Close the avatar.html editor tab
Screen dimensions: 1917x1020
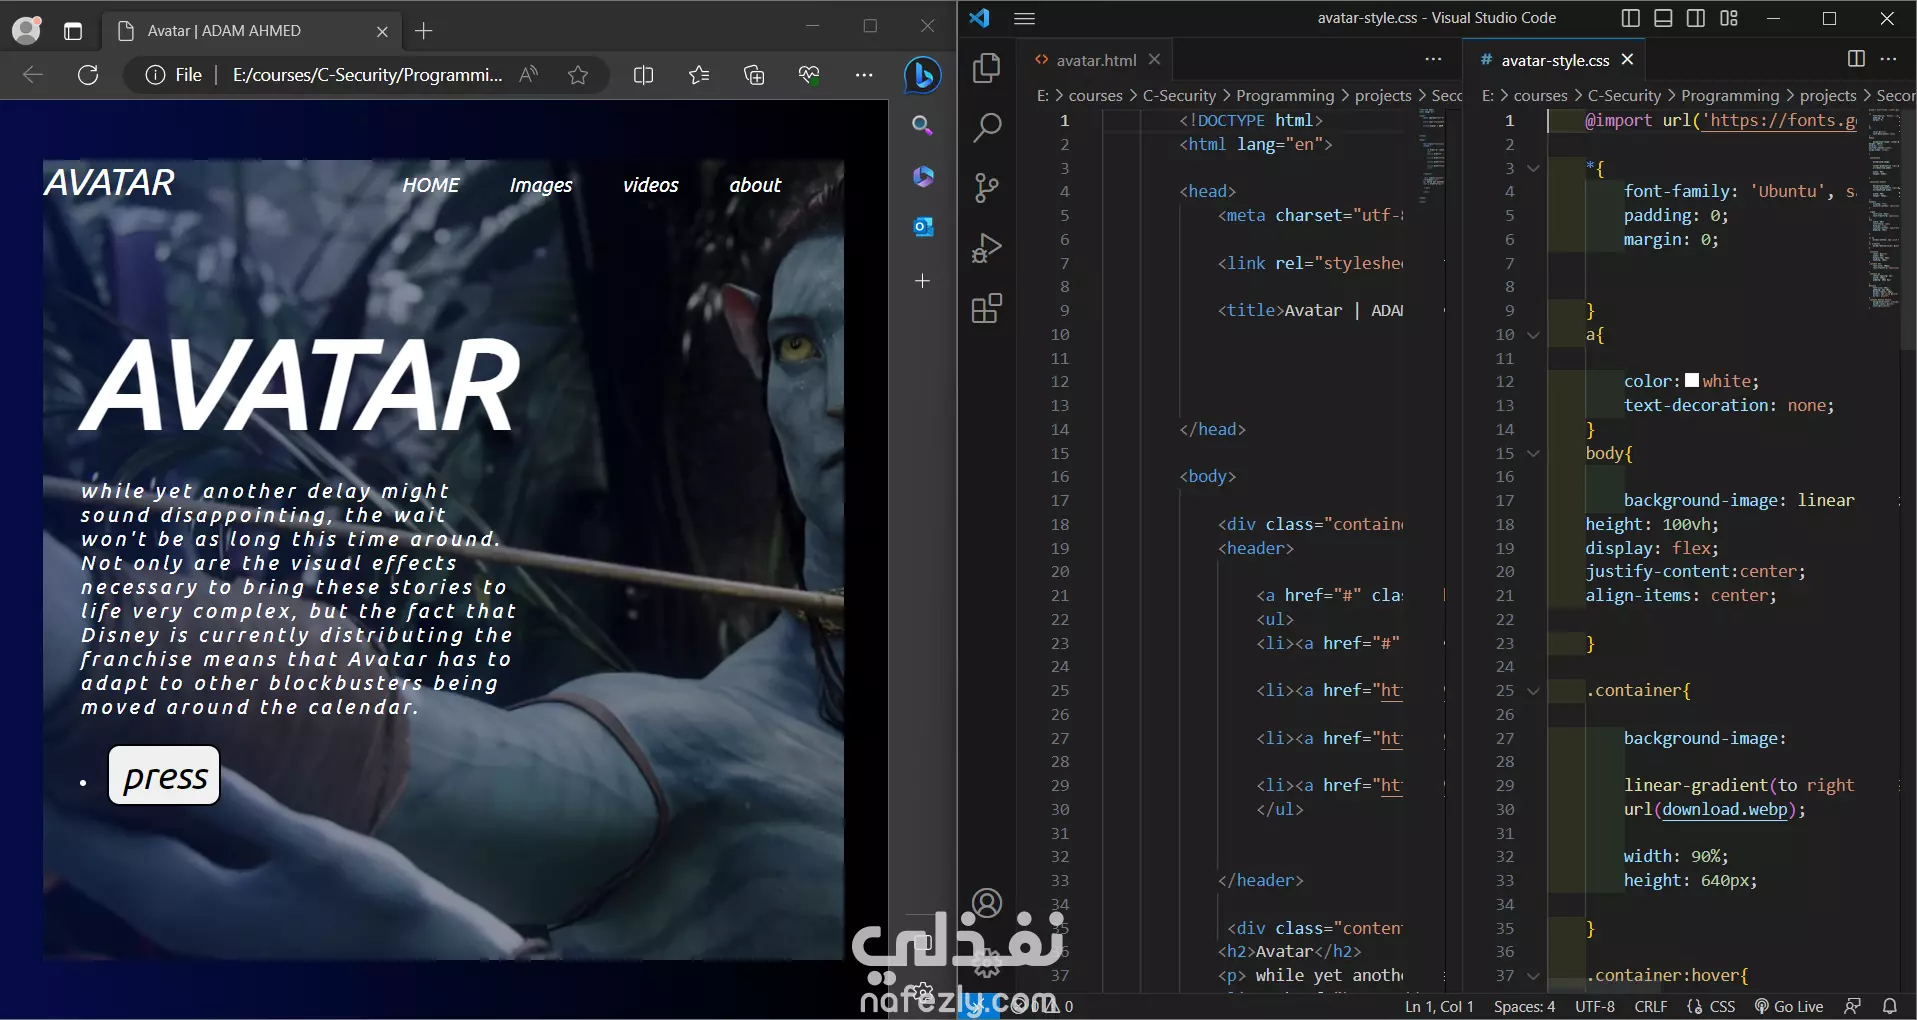point(1154,59)
